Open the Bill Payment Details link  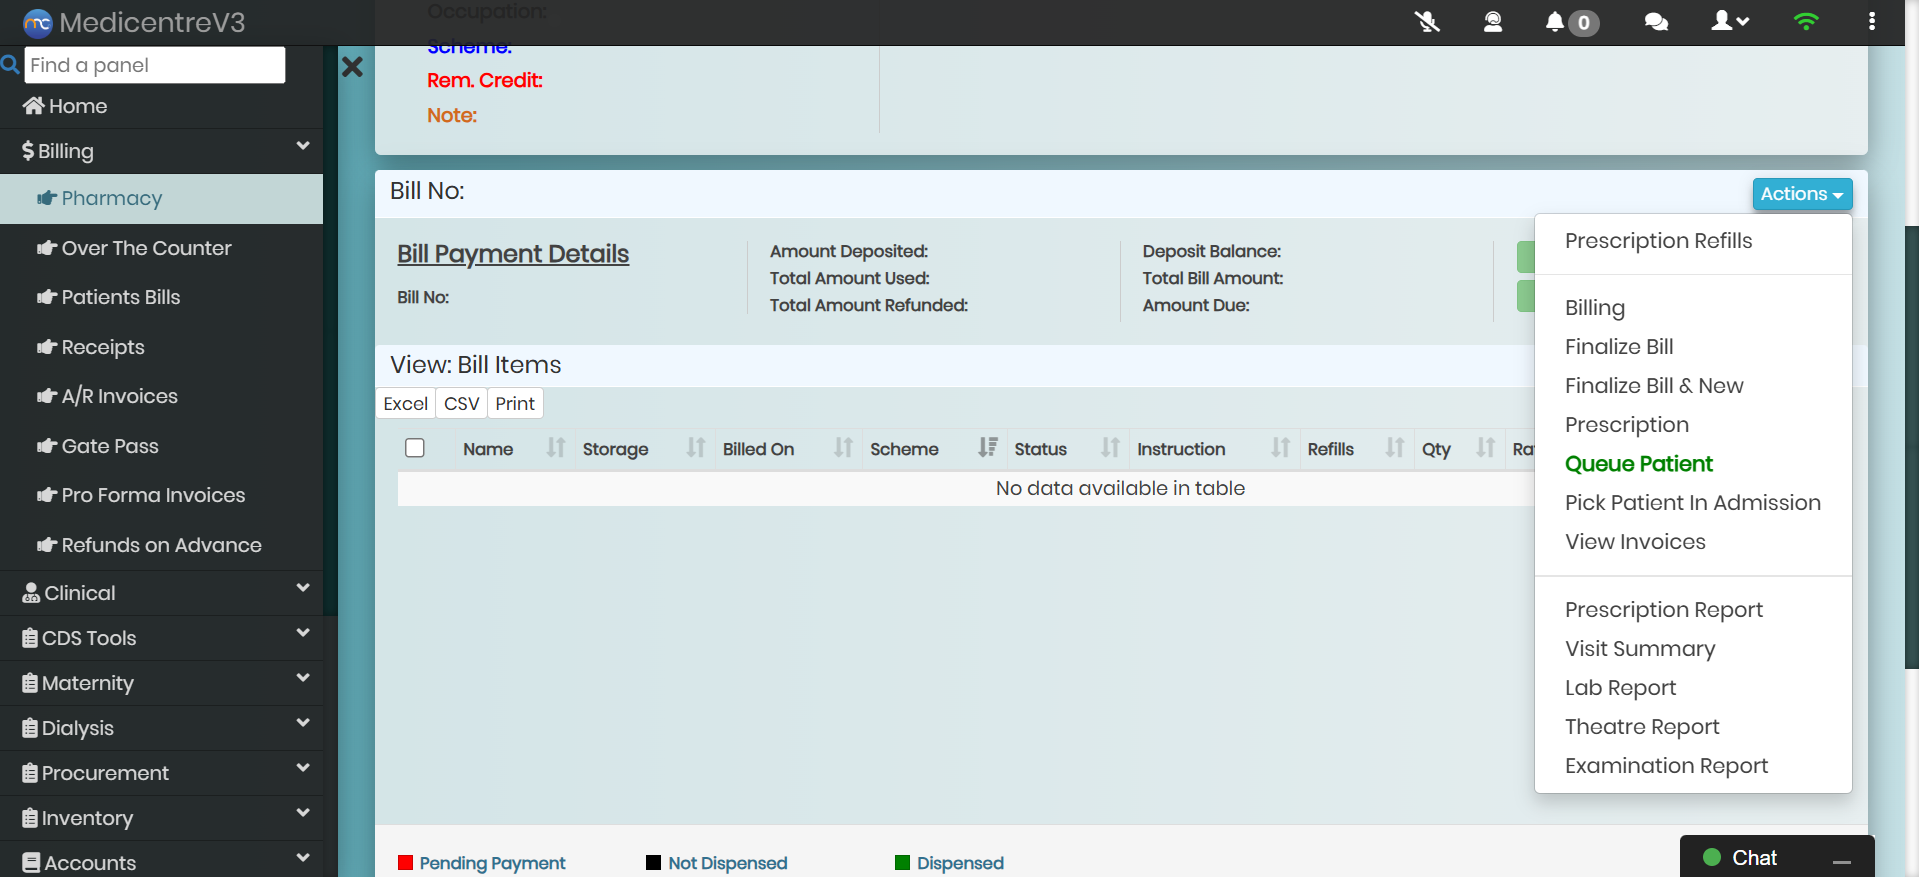point(512,254)
